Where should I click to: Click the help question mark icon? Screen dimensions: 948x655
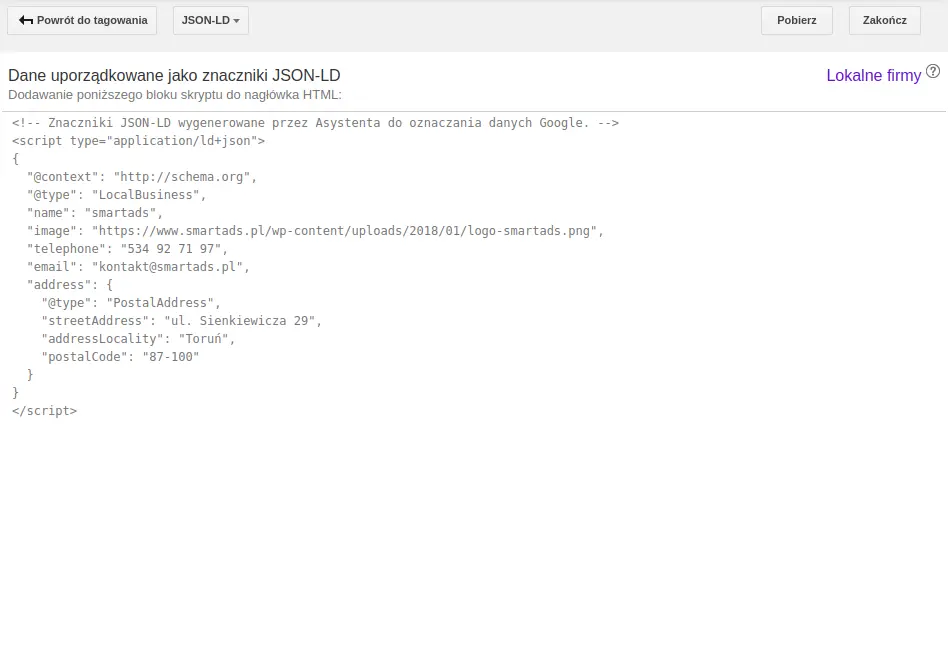pyautogui.click(x=933, y=72)
